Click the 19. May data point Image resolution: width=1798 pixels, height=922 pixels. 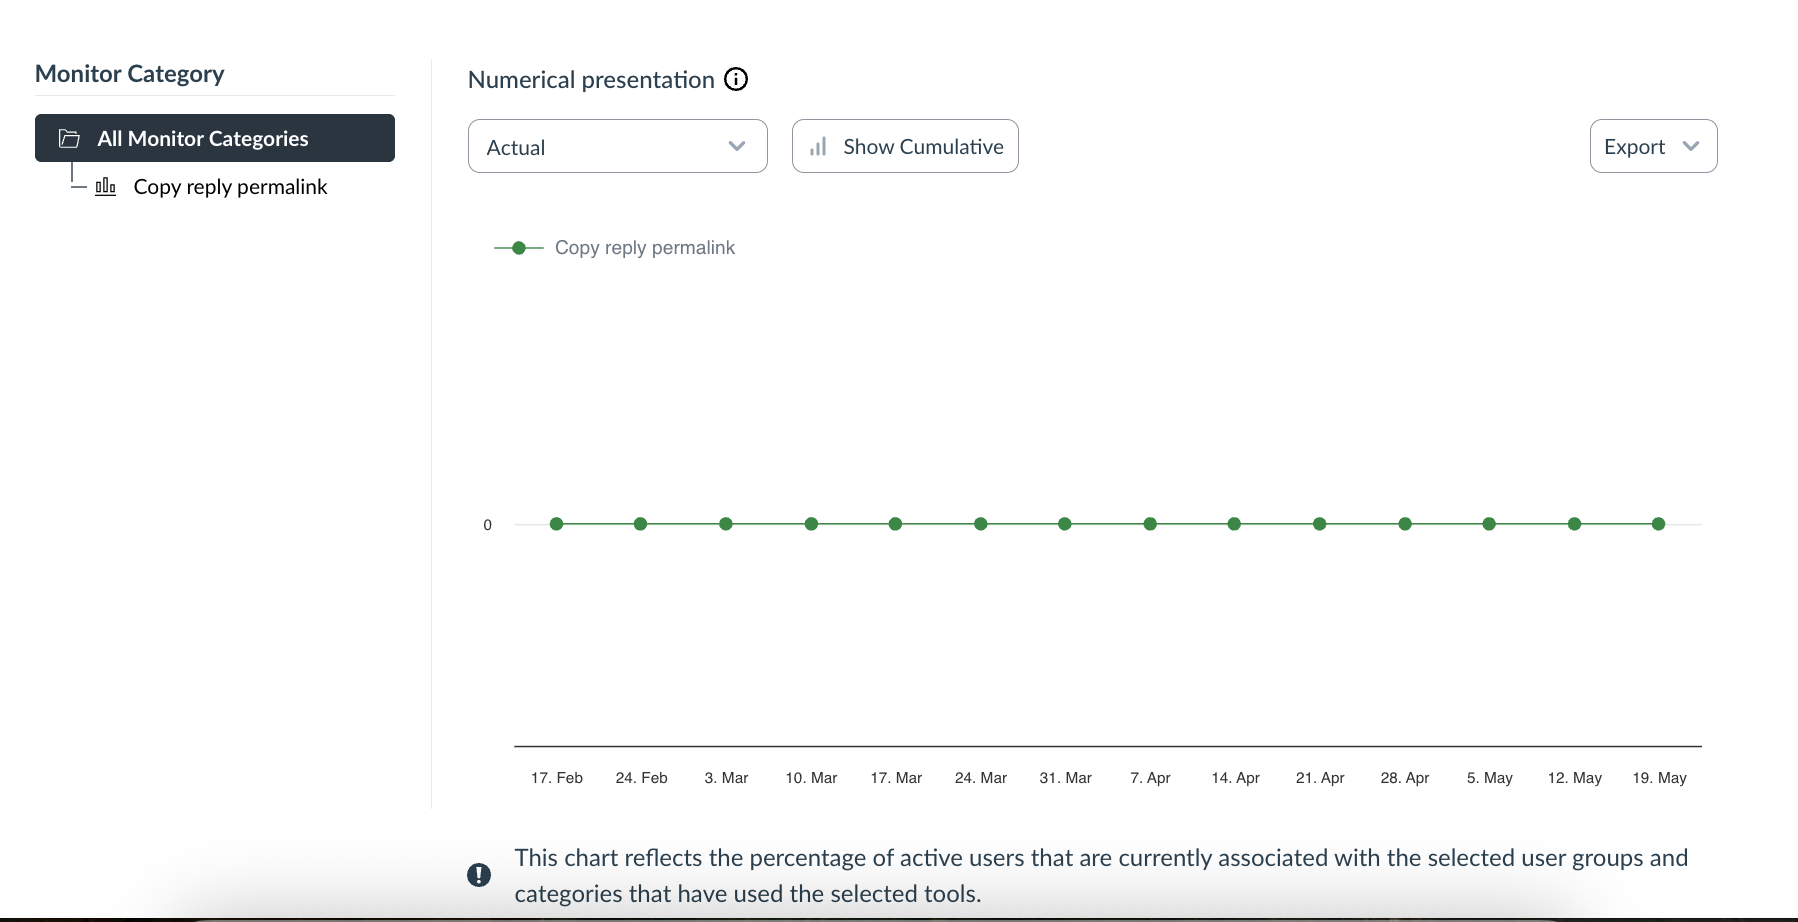coord(1658,524)
